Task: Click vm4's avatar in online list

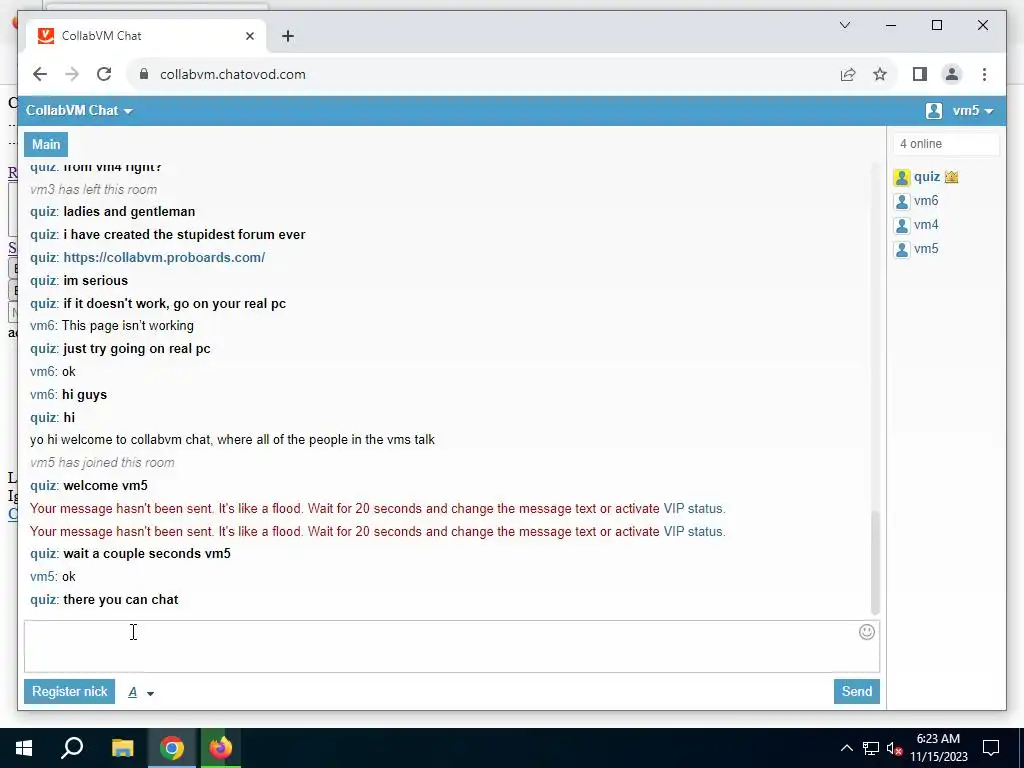Action: (902, 225)
